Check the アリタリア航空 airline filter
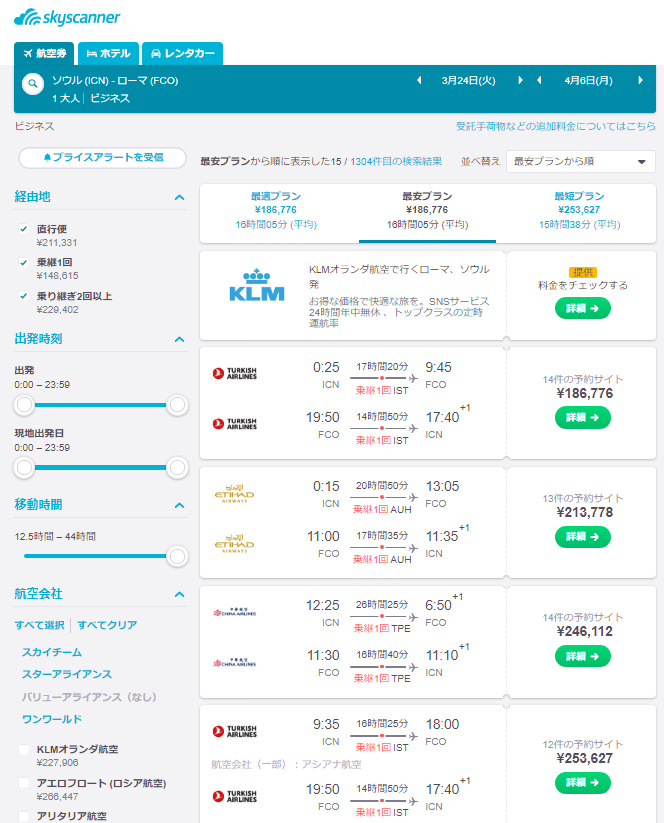This screenshot has height=823, width=664. click(24, 816)
